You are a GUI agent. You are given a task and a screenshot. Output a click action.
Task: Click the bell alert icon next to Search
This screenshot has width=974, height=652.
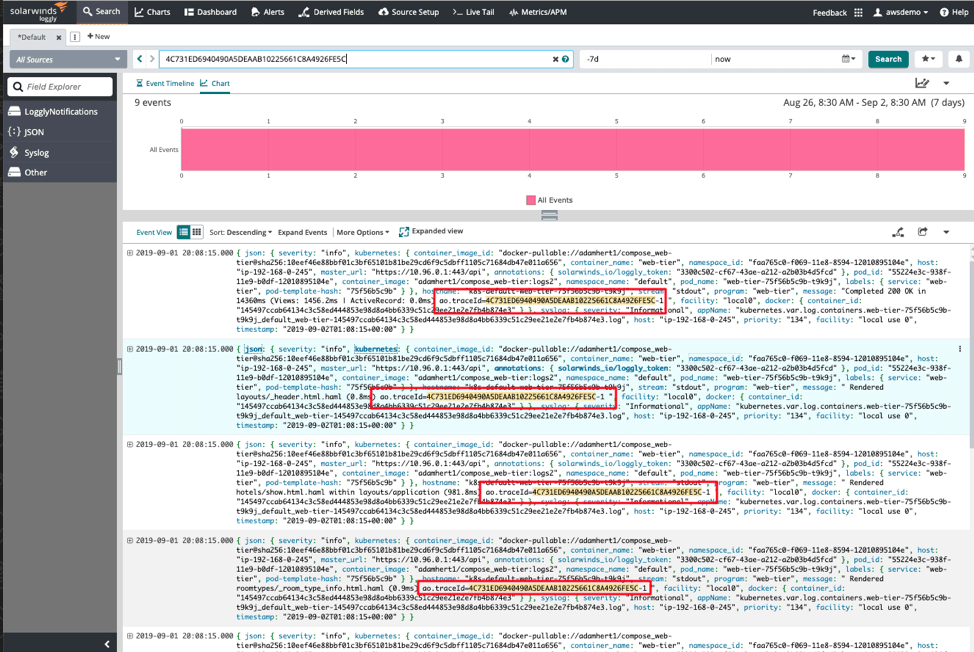click(959, 59)
